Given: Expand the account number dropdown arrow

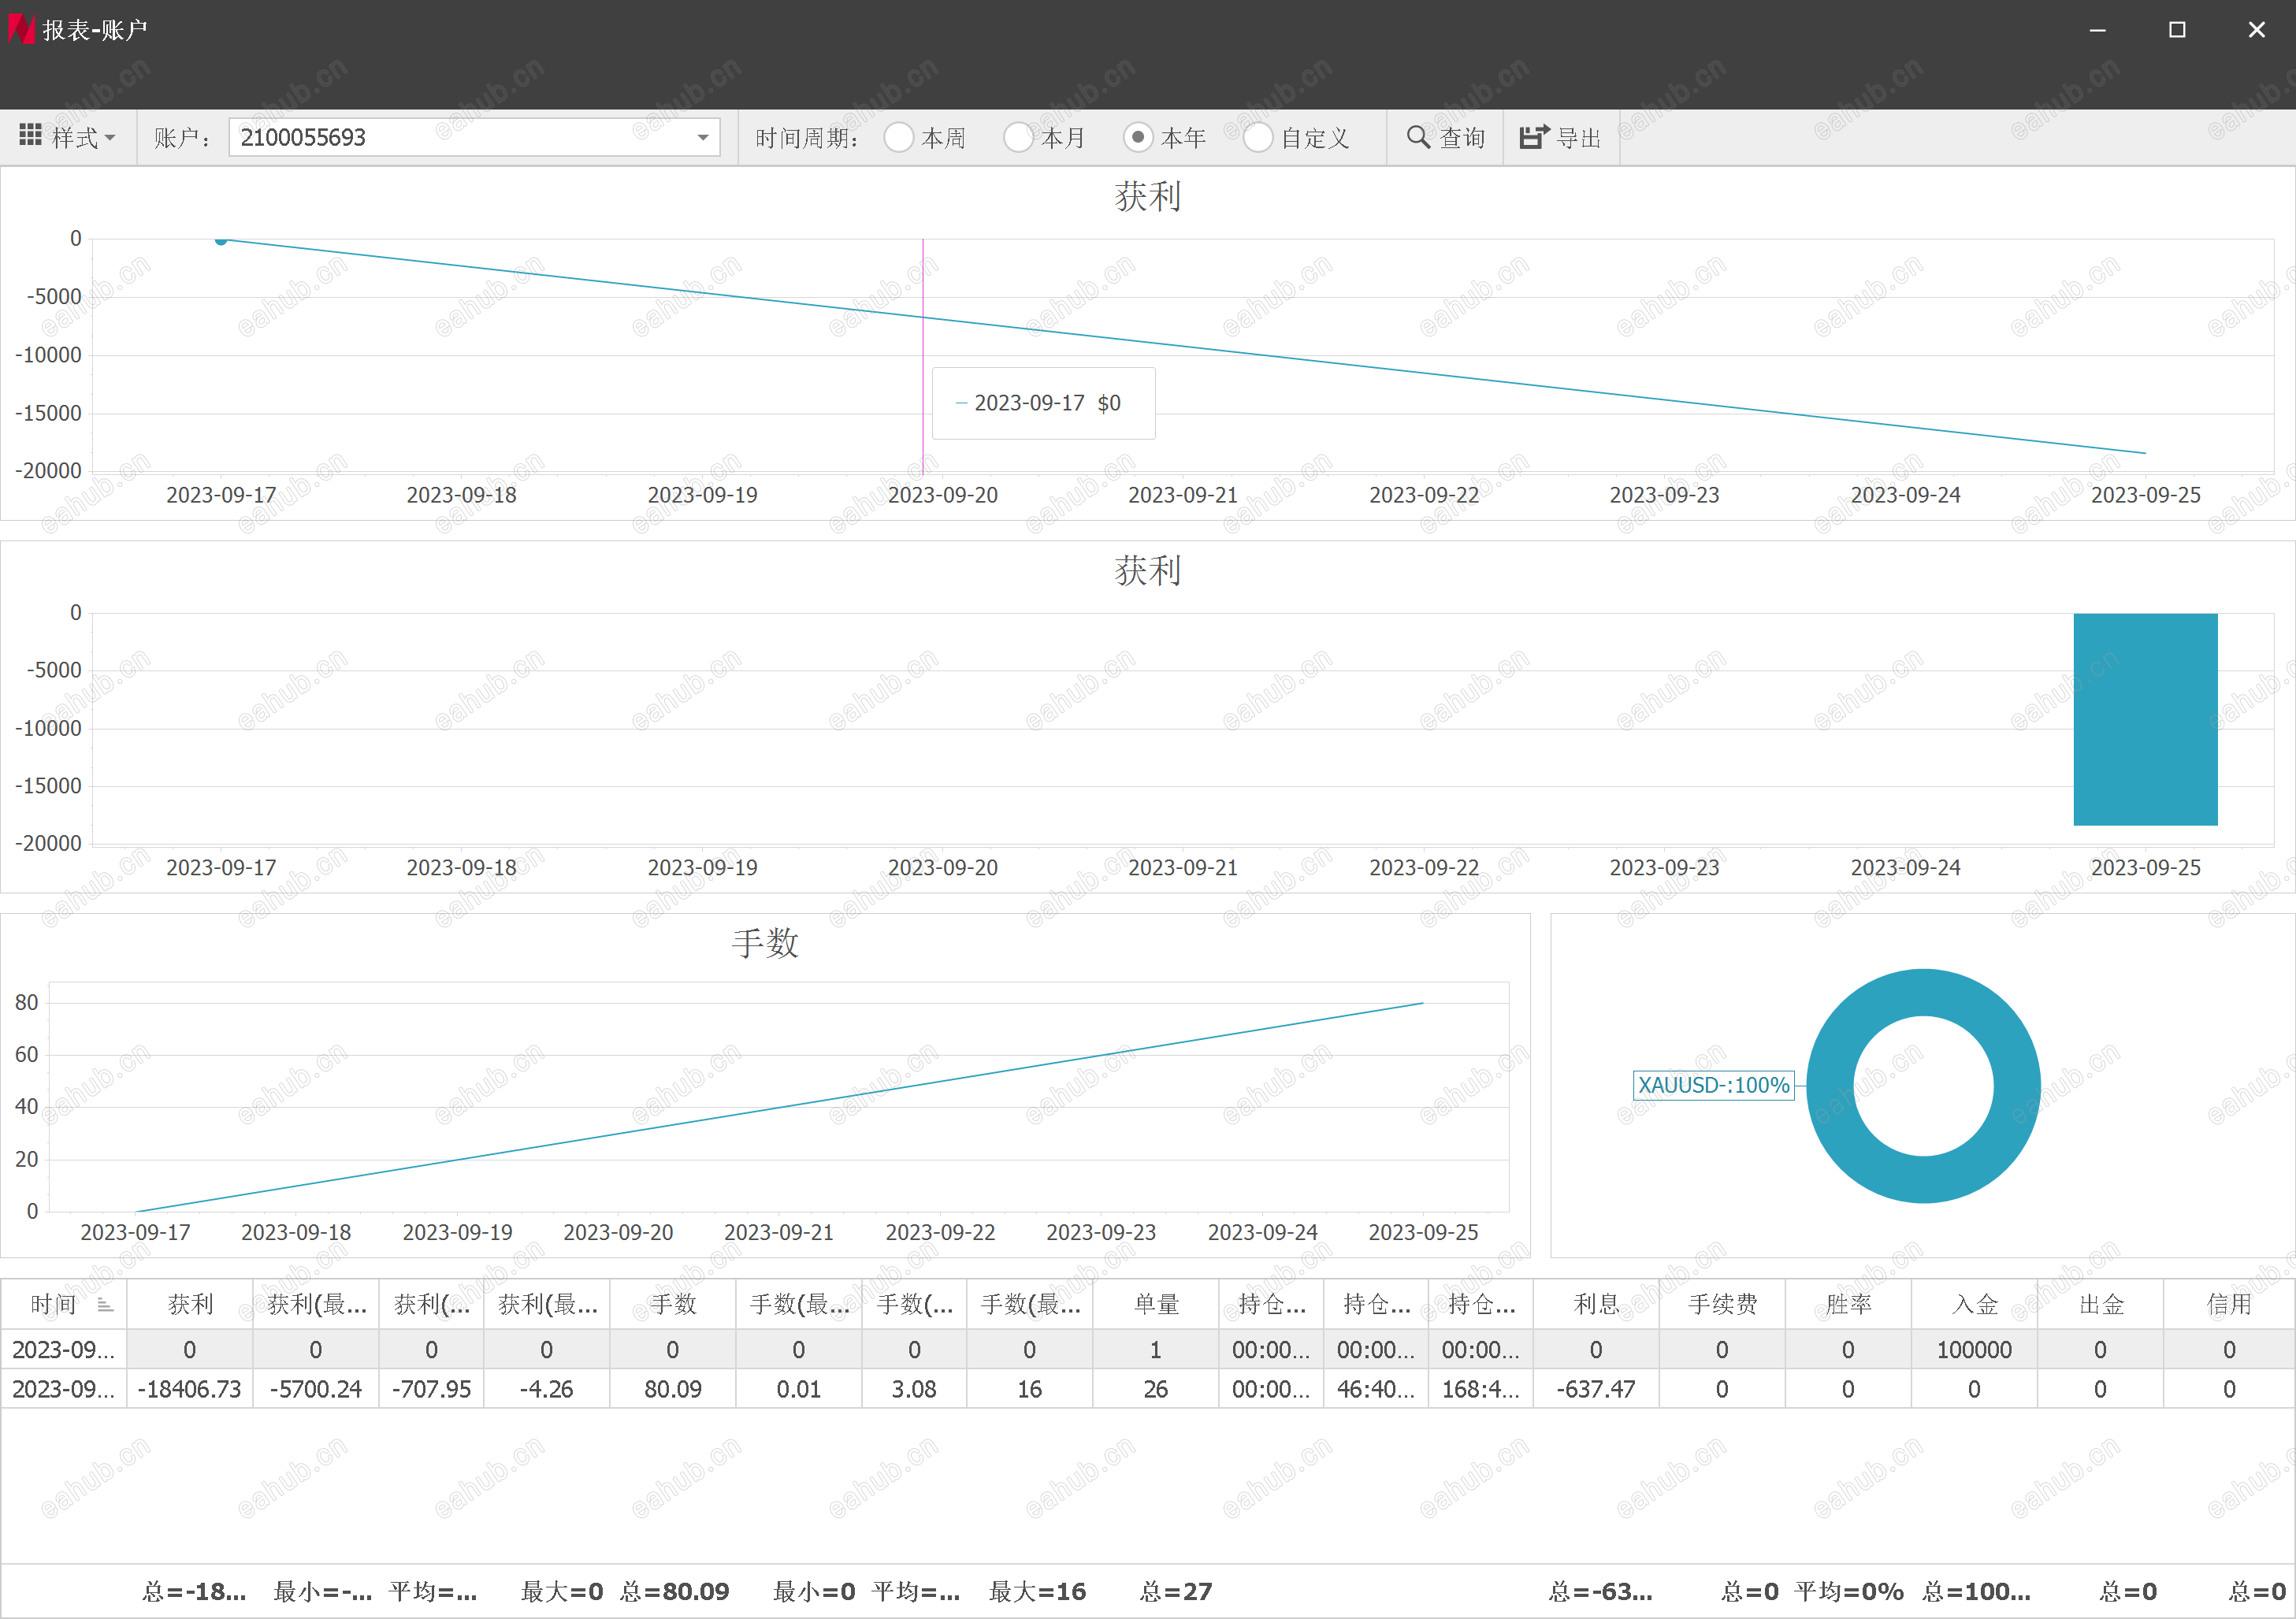Looking at the screenshot, I should 702,137.
